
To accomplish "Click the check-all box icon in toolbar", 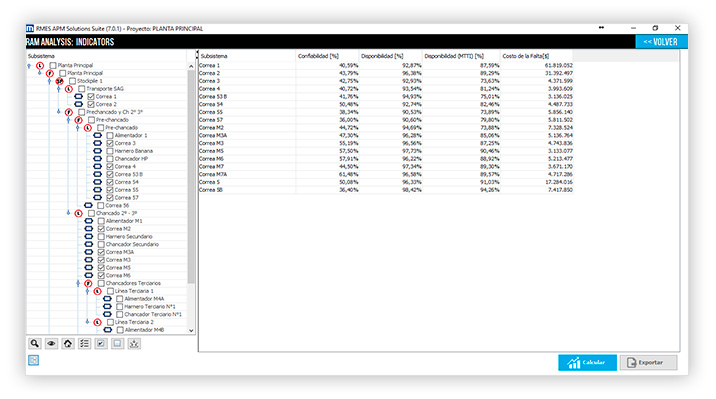I will [x=101, y=344].
